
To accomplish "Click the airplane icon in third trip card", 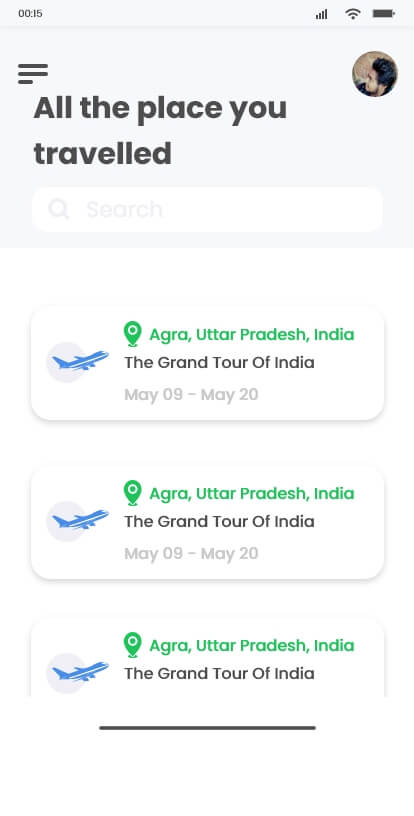I will click(80, 672).
